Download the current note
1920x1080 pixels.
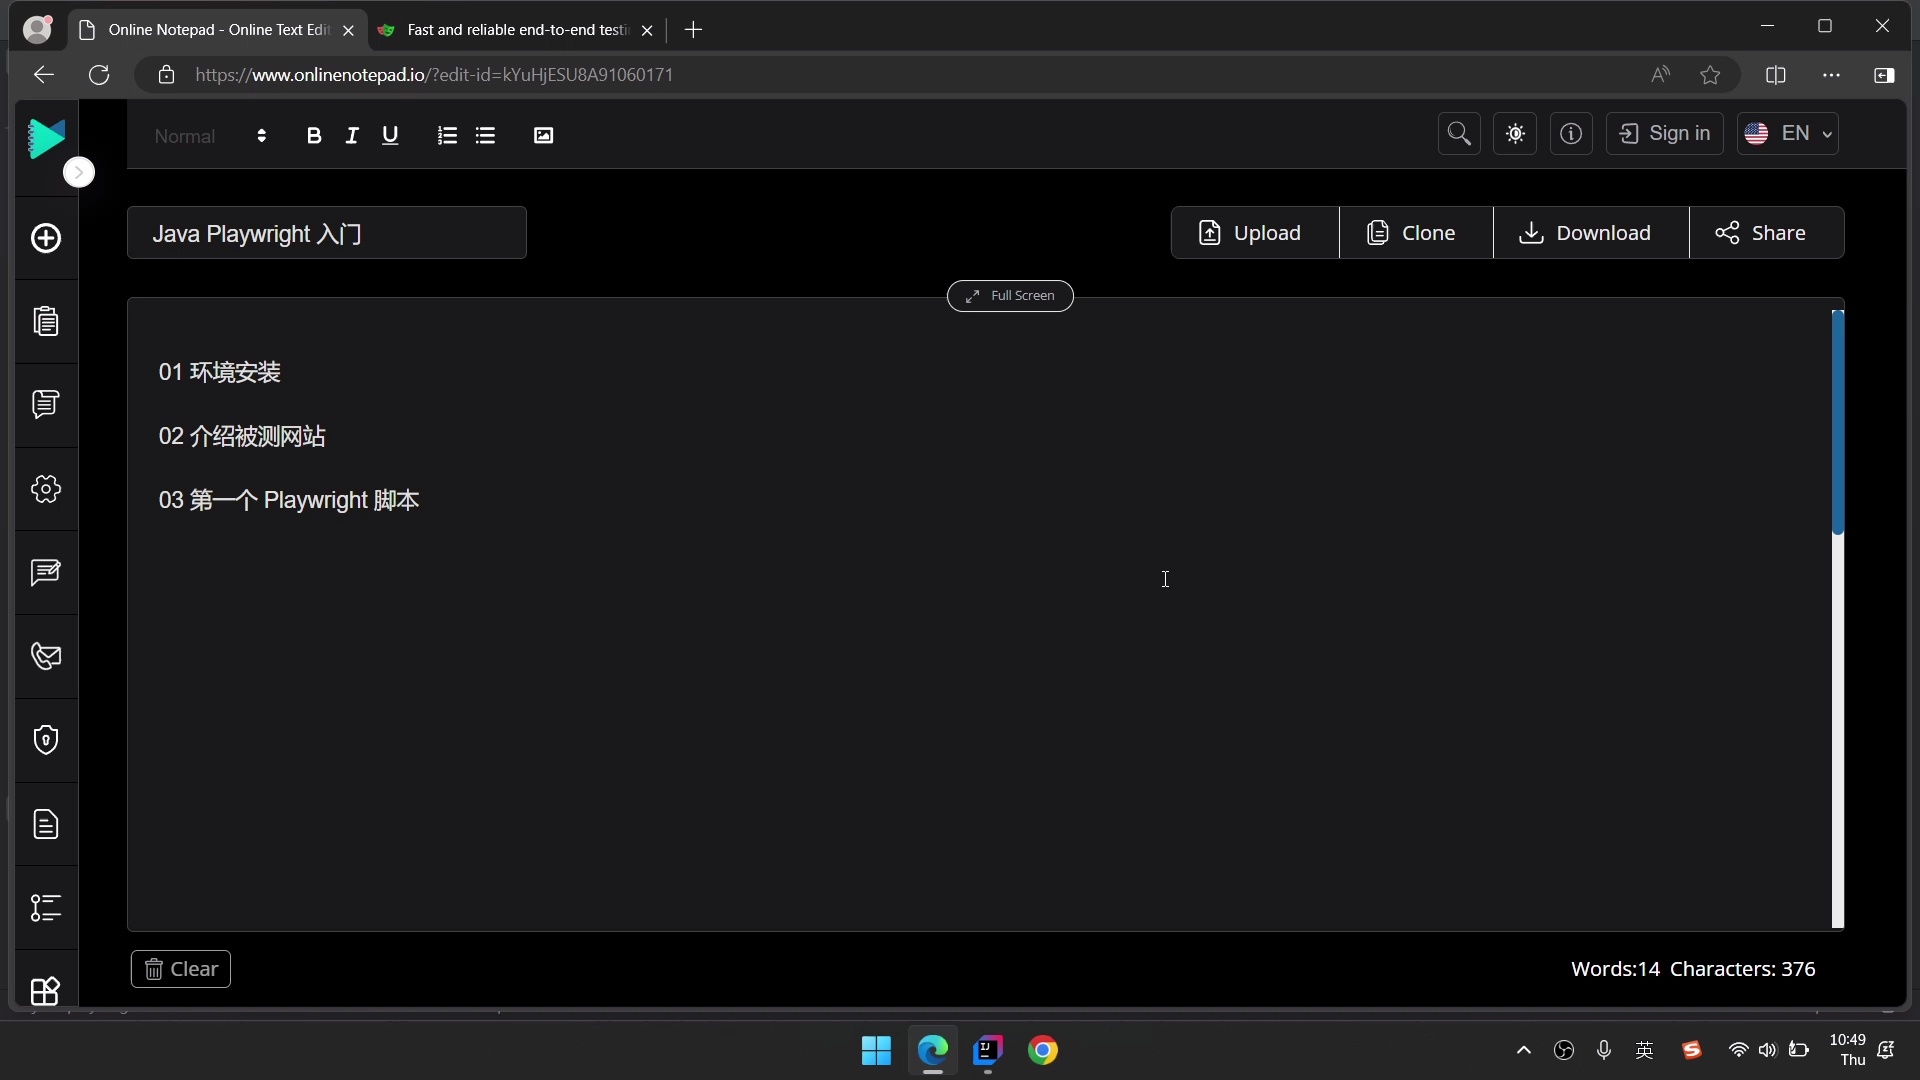click(x=1589, y=232)
